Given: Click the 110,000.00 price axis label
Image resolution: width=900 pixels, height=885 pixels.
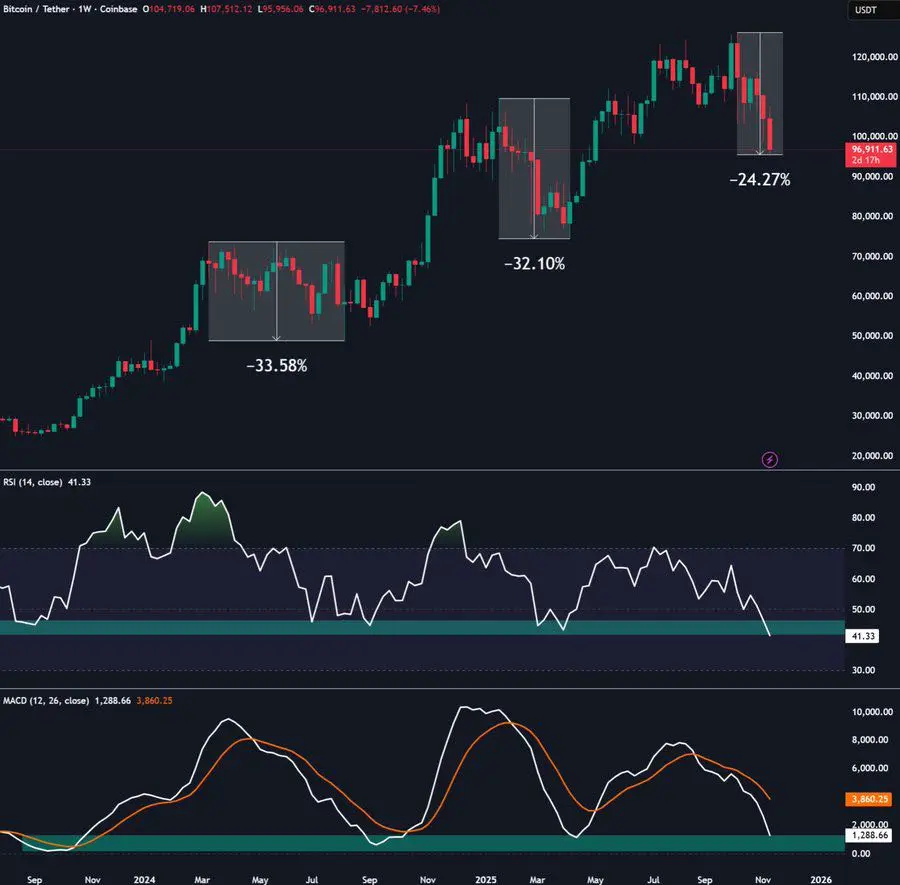Looking at the screenshot, I should click(874, 96).
